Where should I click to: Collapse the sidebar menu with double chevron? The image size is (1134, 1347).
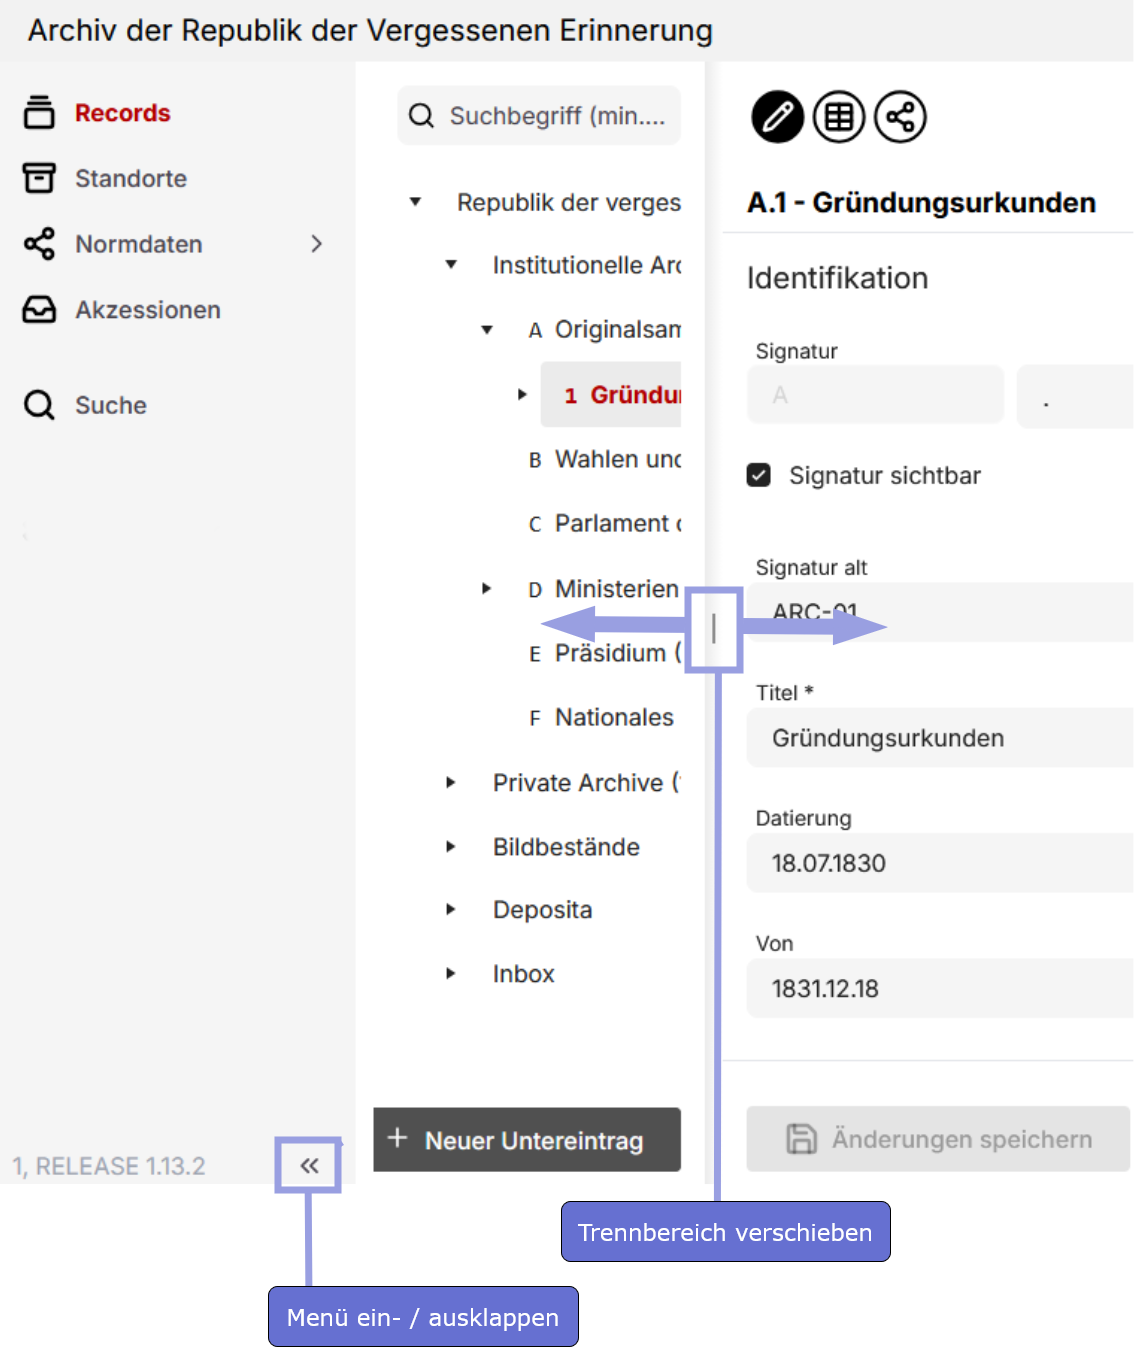[309, 1165]
